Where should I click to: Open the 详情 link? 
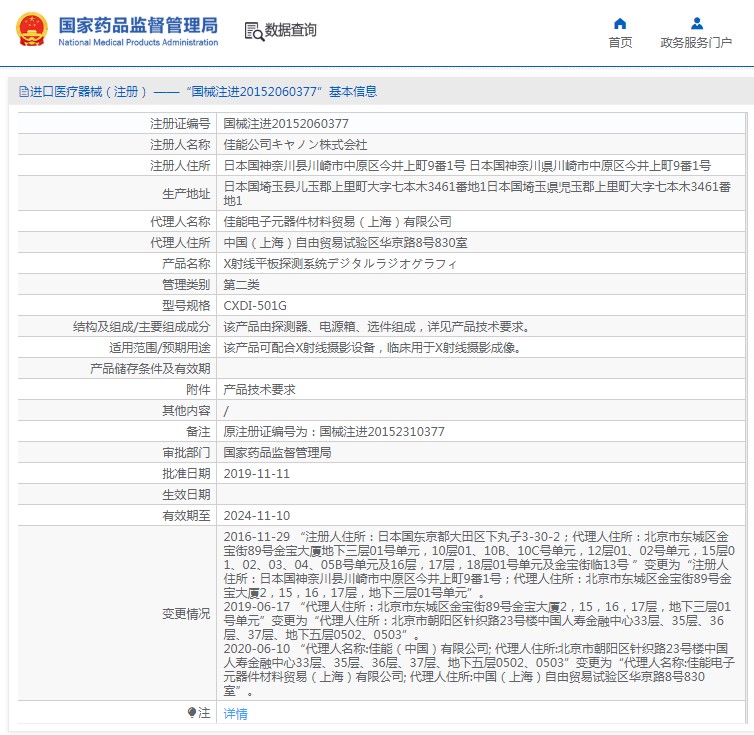coord(236,713)
